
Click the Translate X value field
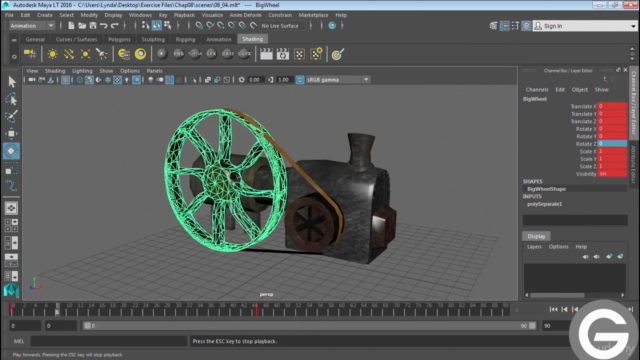(x=612, y=106)
